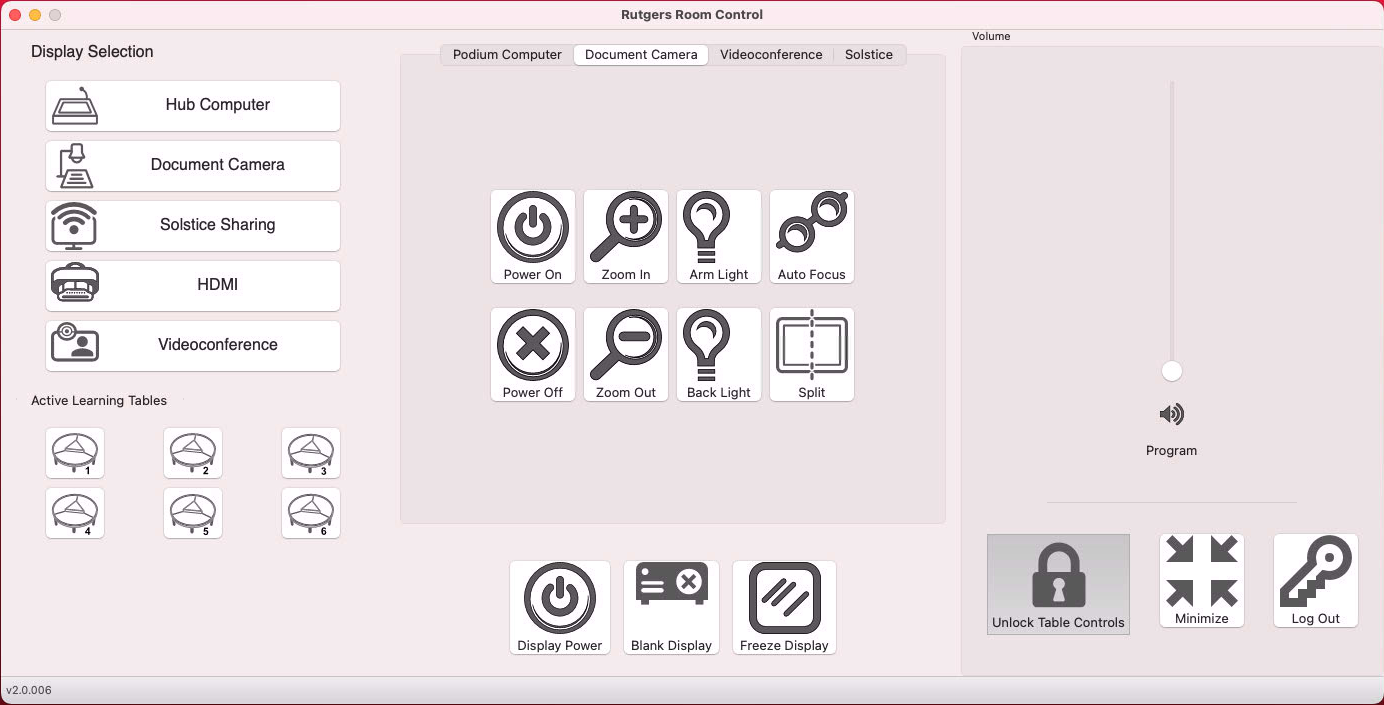
Task: Toggle Display Power
Action: (x=559, y=607)
